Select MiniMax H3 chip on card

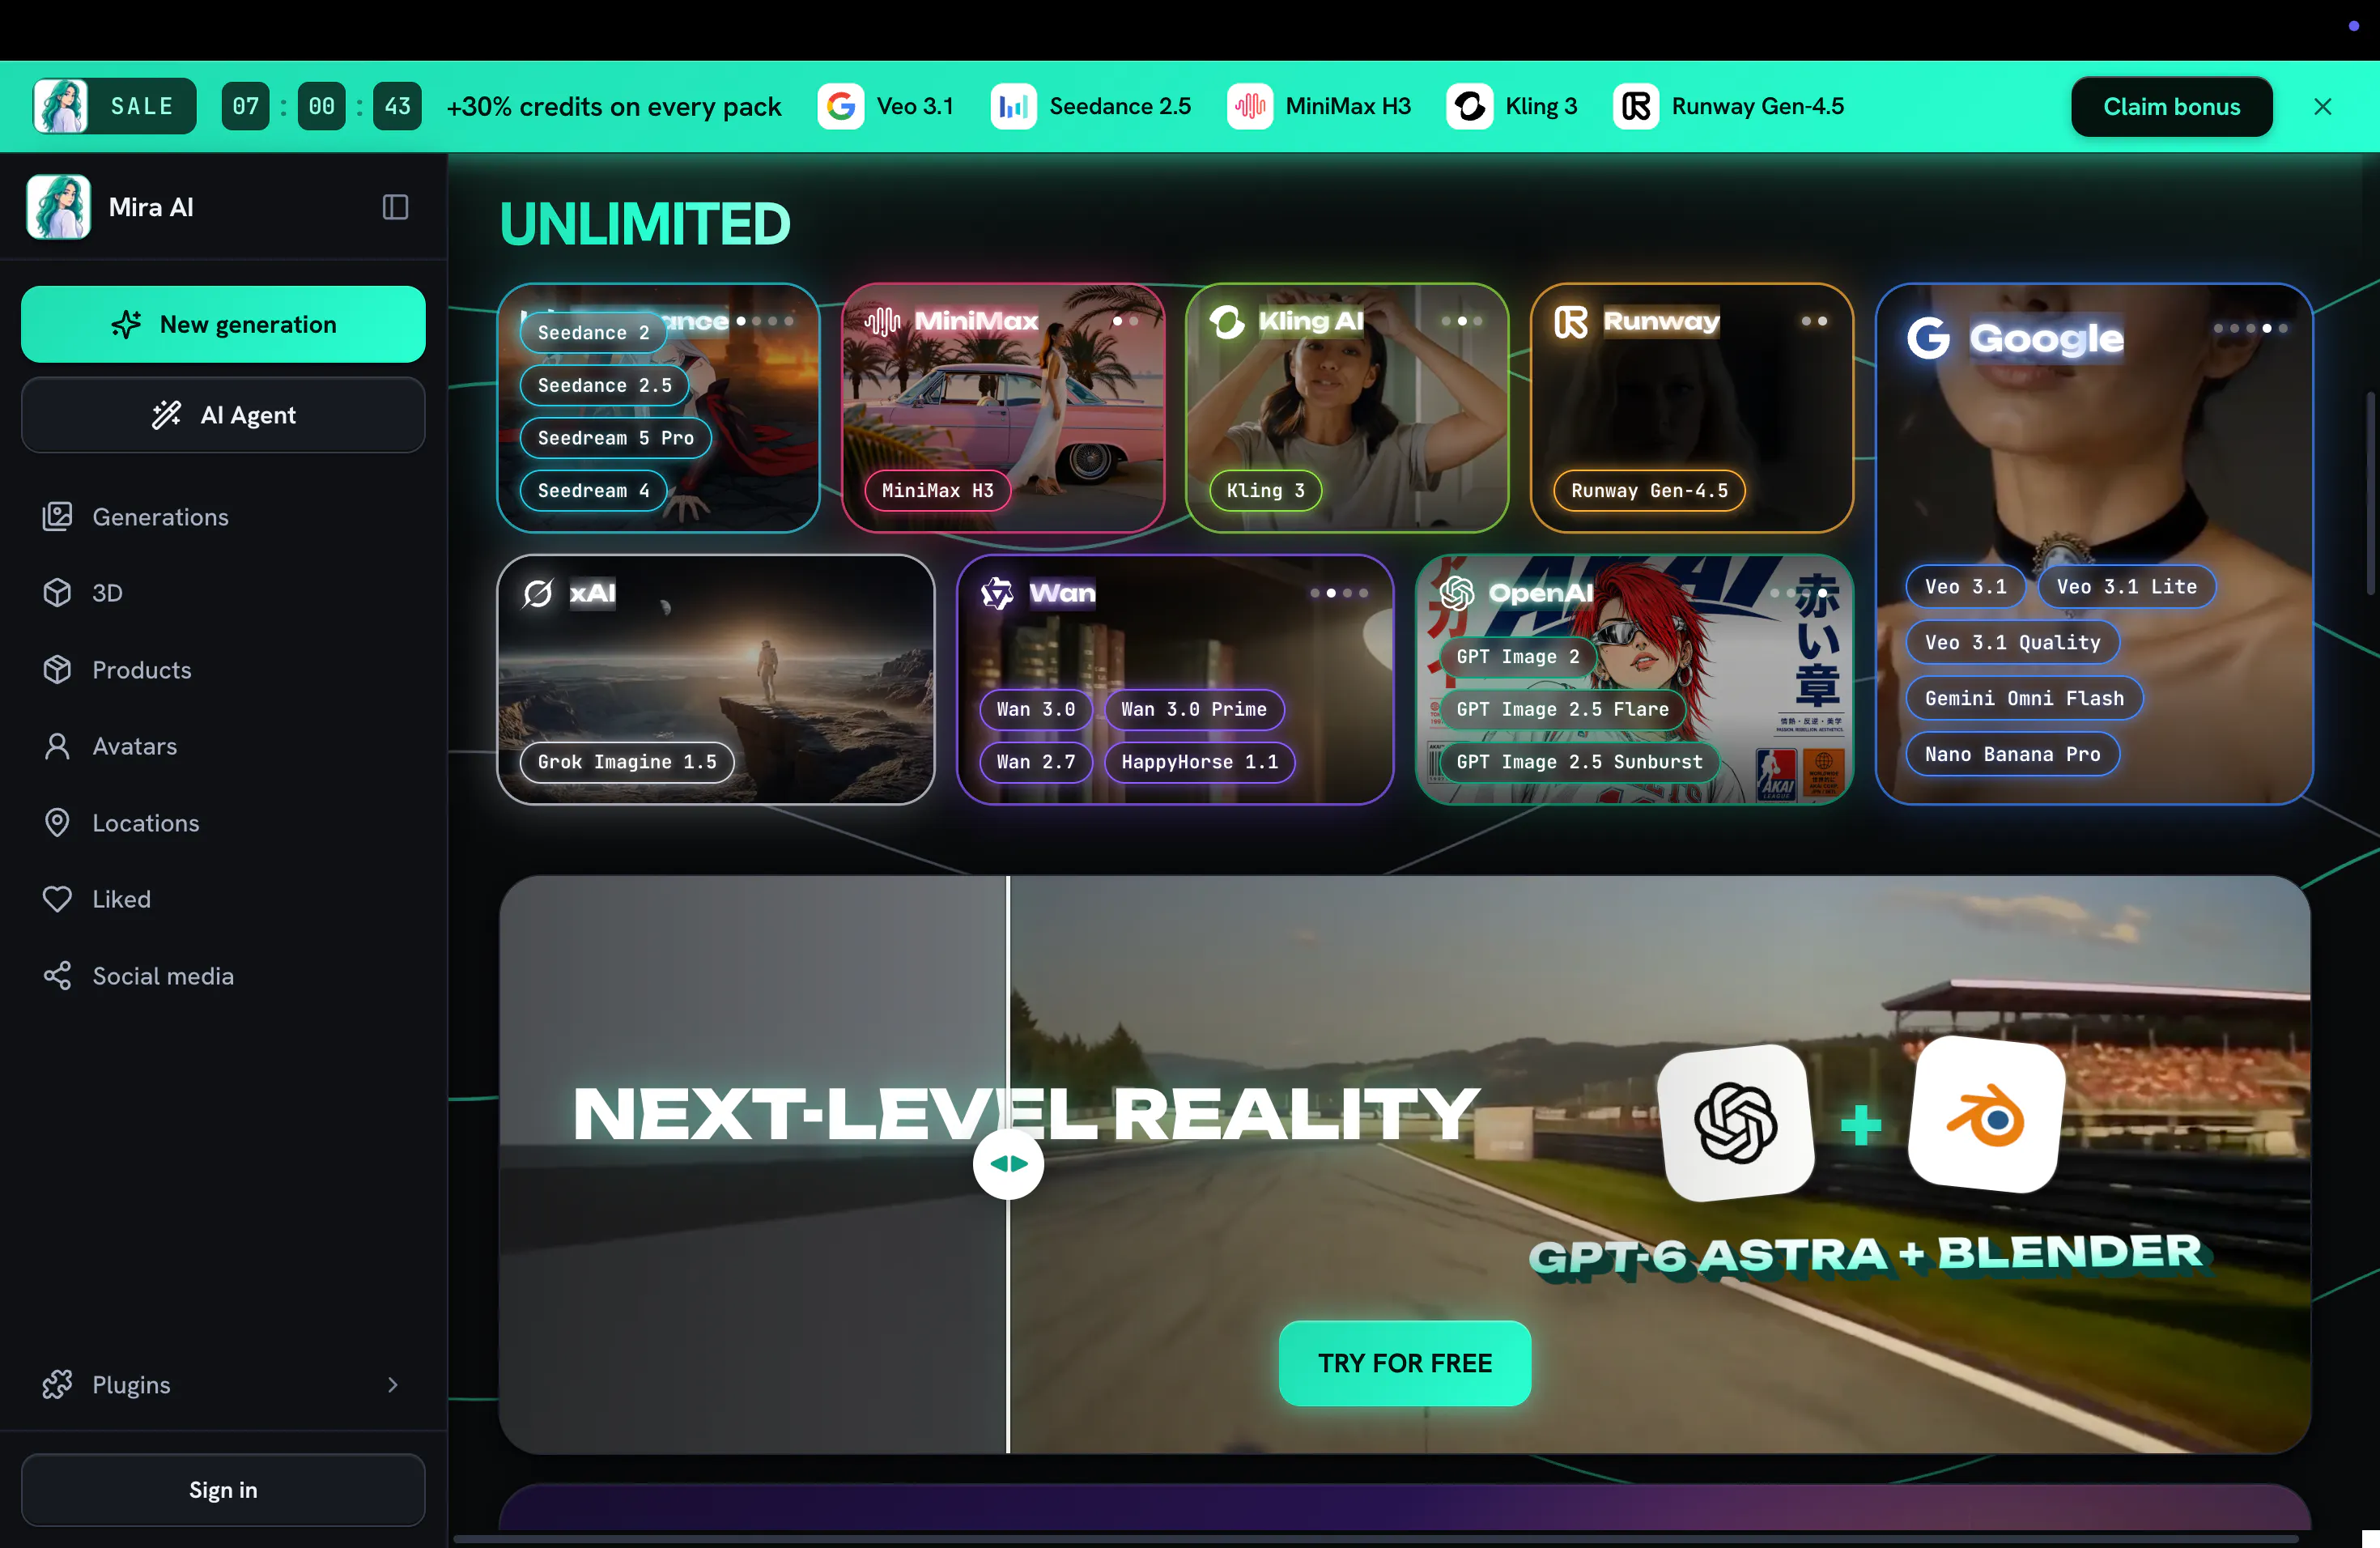pyautogui.click(x=937, y=490)
